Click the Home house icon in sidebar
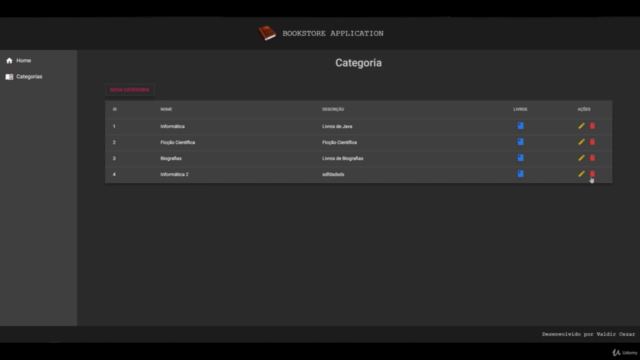 [x=9, y=60]
